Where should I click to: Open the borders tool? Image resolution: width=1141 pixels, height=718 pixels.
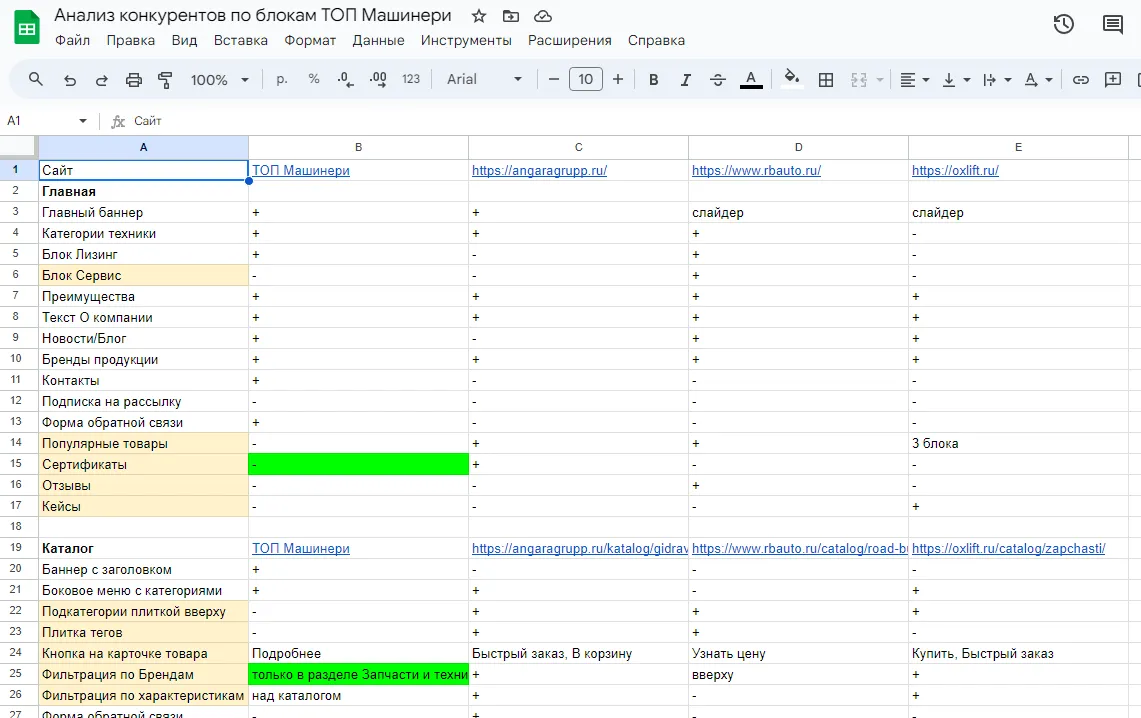(826, 79)
